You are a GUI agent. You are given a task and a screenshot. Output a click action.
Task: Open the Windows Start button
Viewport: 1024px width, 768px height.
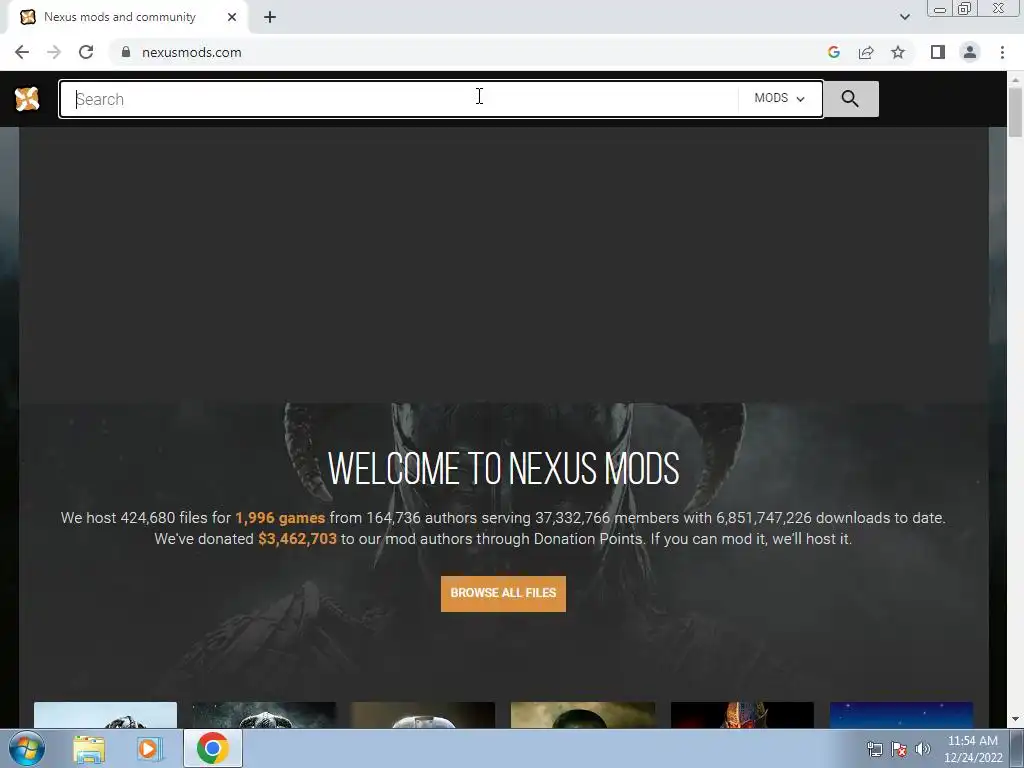coord(26,748)
